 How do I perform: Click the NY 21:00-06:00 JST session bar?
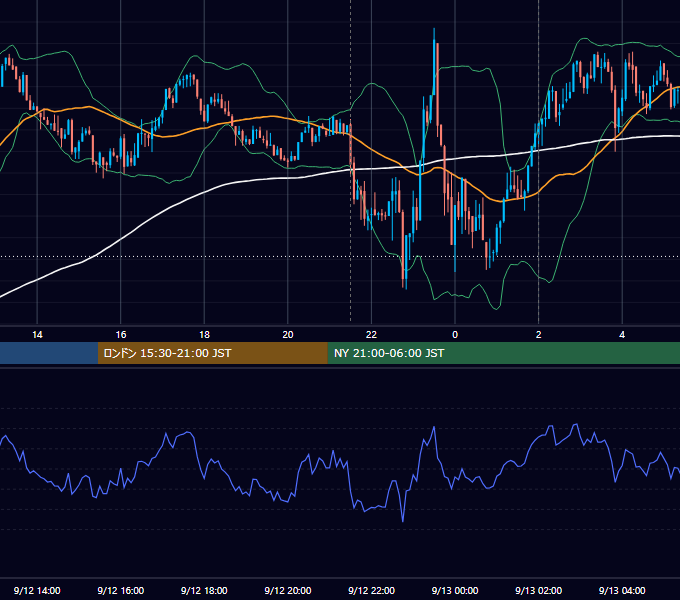(x=503, y=353)
